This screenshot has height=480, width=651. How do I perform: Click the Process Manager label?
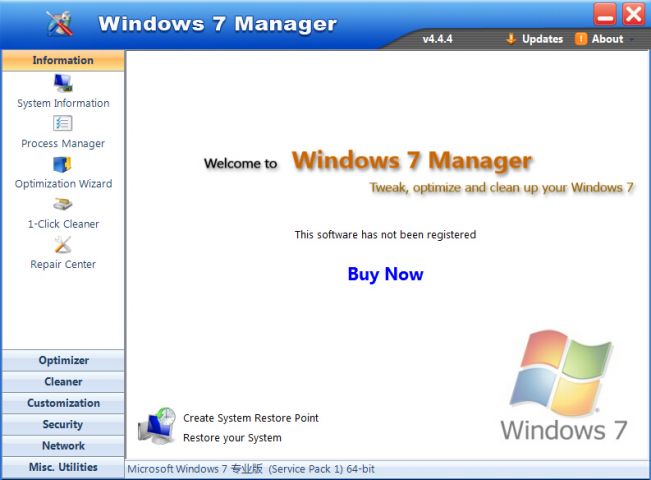pos(63,143)
